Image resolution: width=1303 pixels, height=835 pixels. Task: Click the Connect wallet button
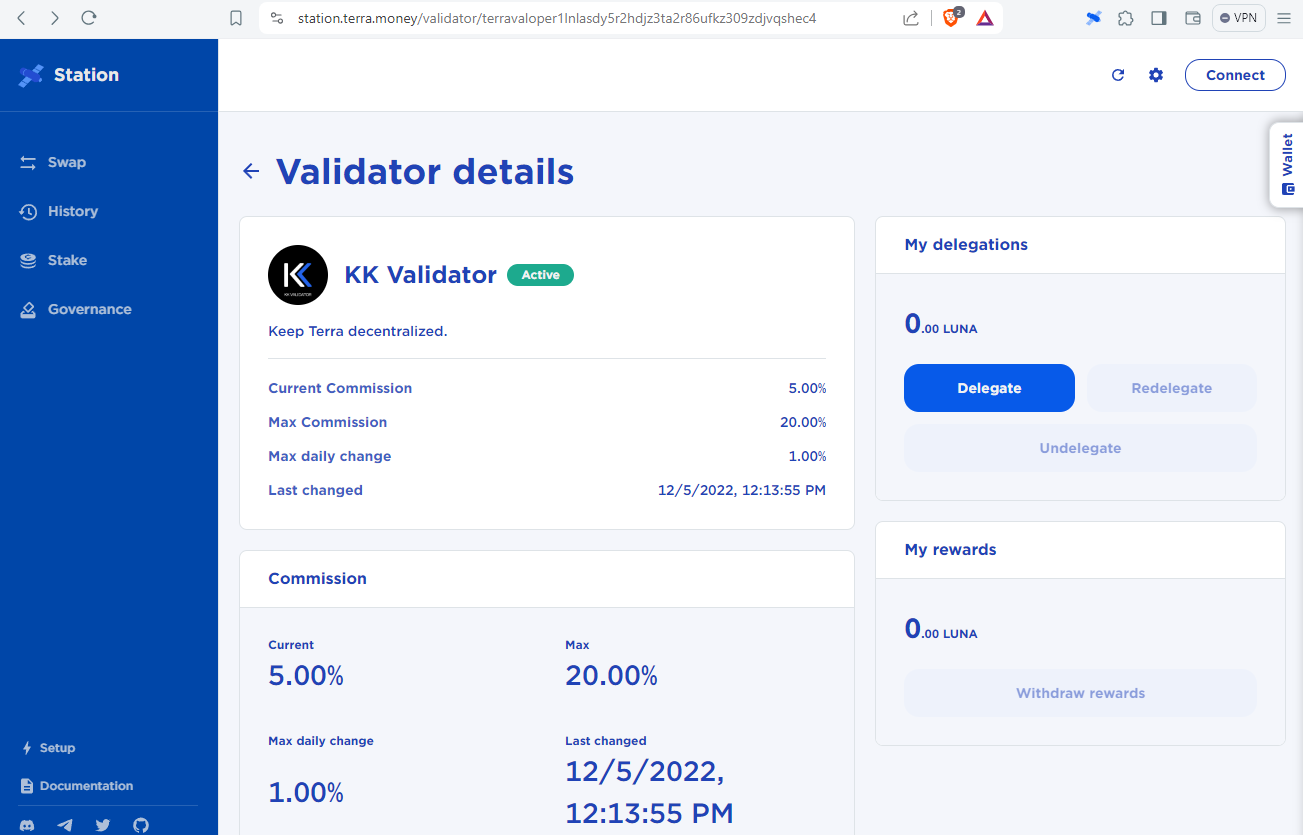[1235, 75]
